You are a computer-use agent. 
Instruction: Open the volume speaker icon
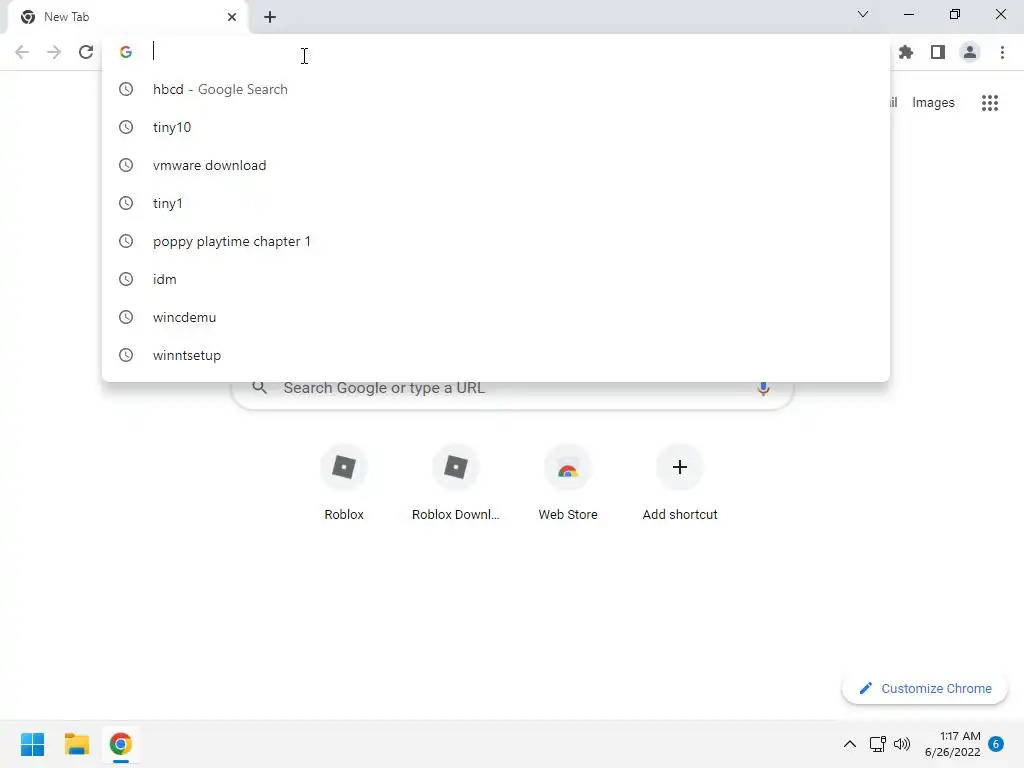coord(902,744)
